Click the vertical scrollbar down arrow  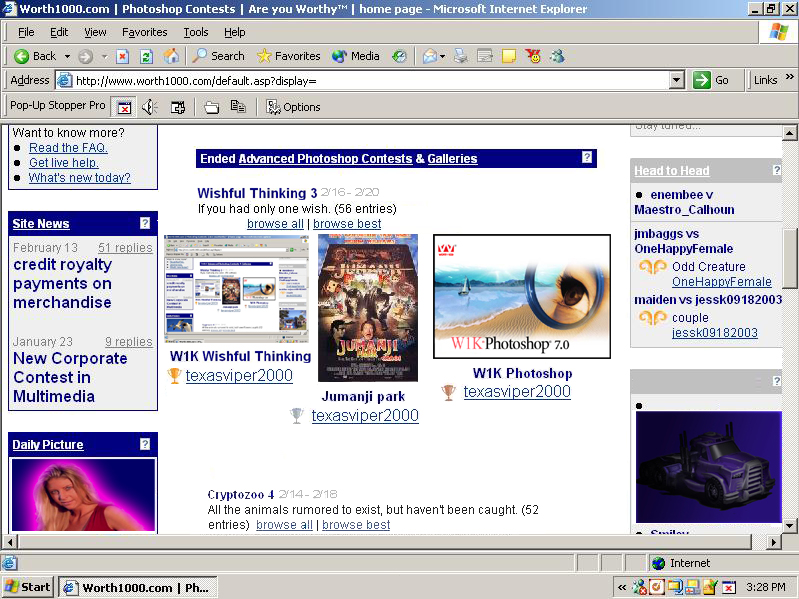789,525
